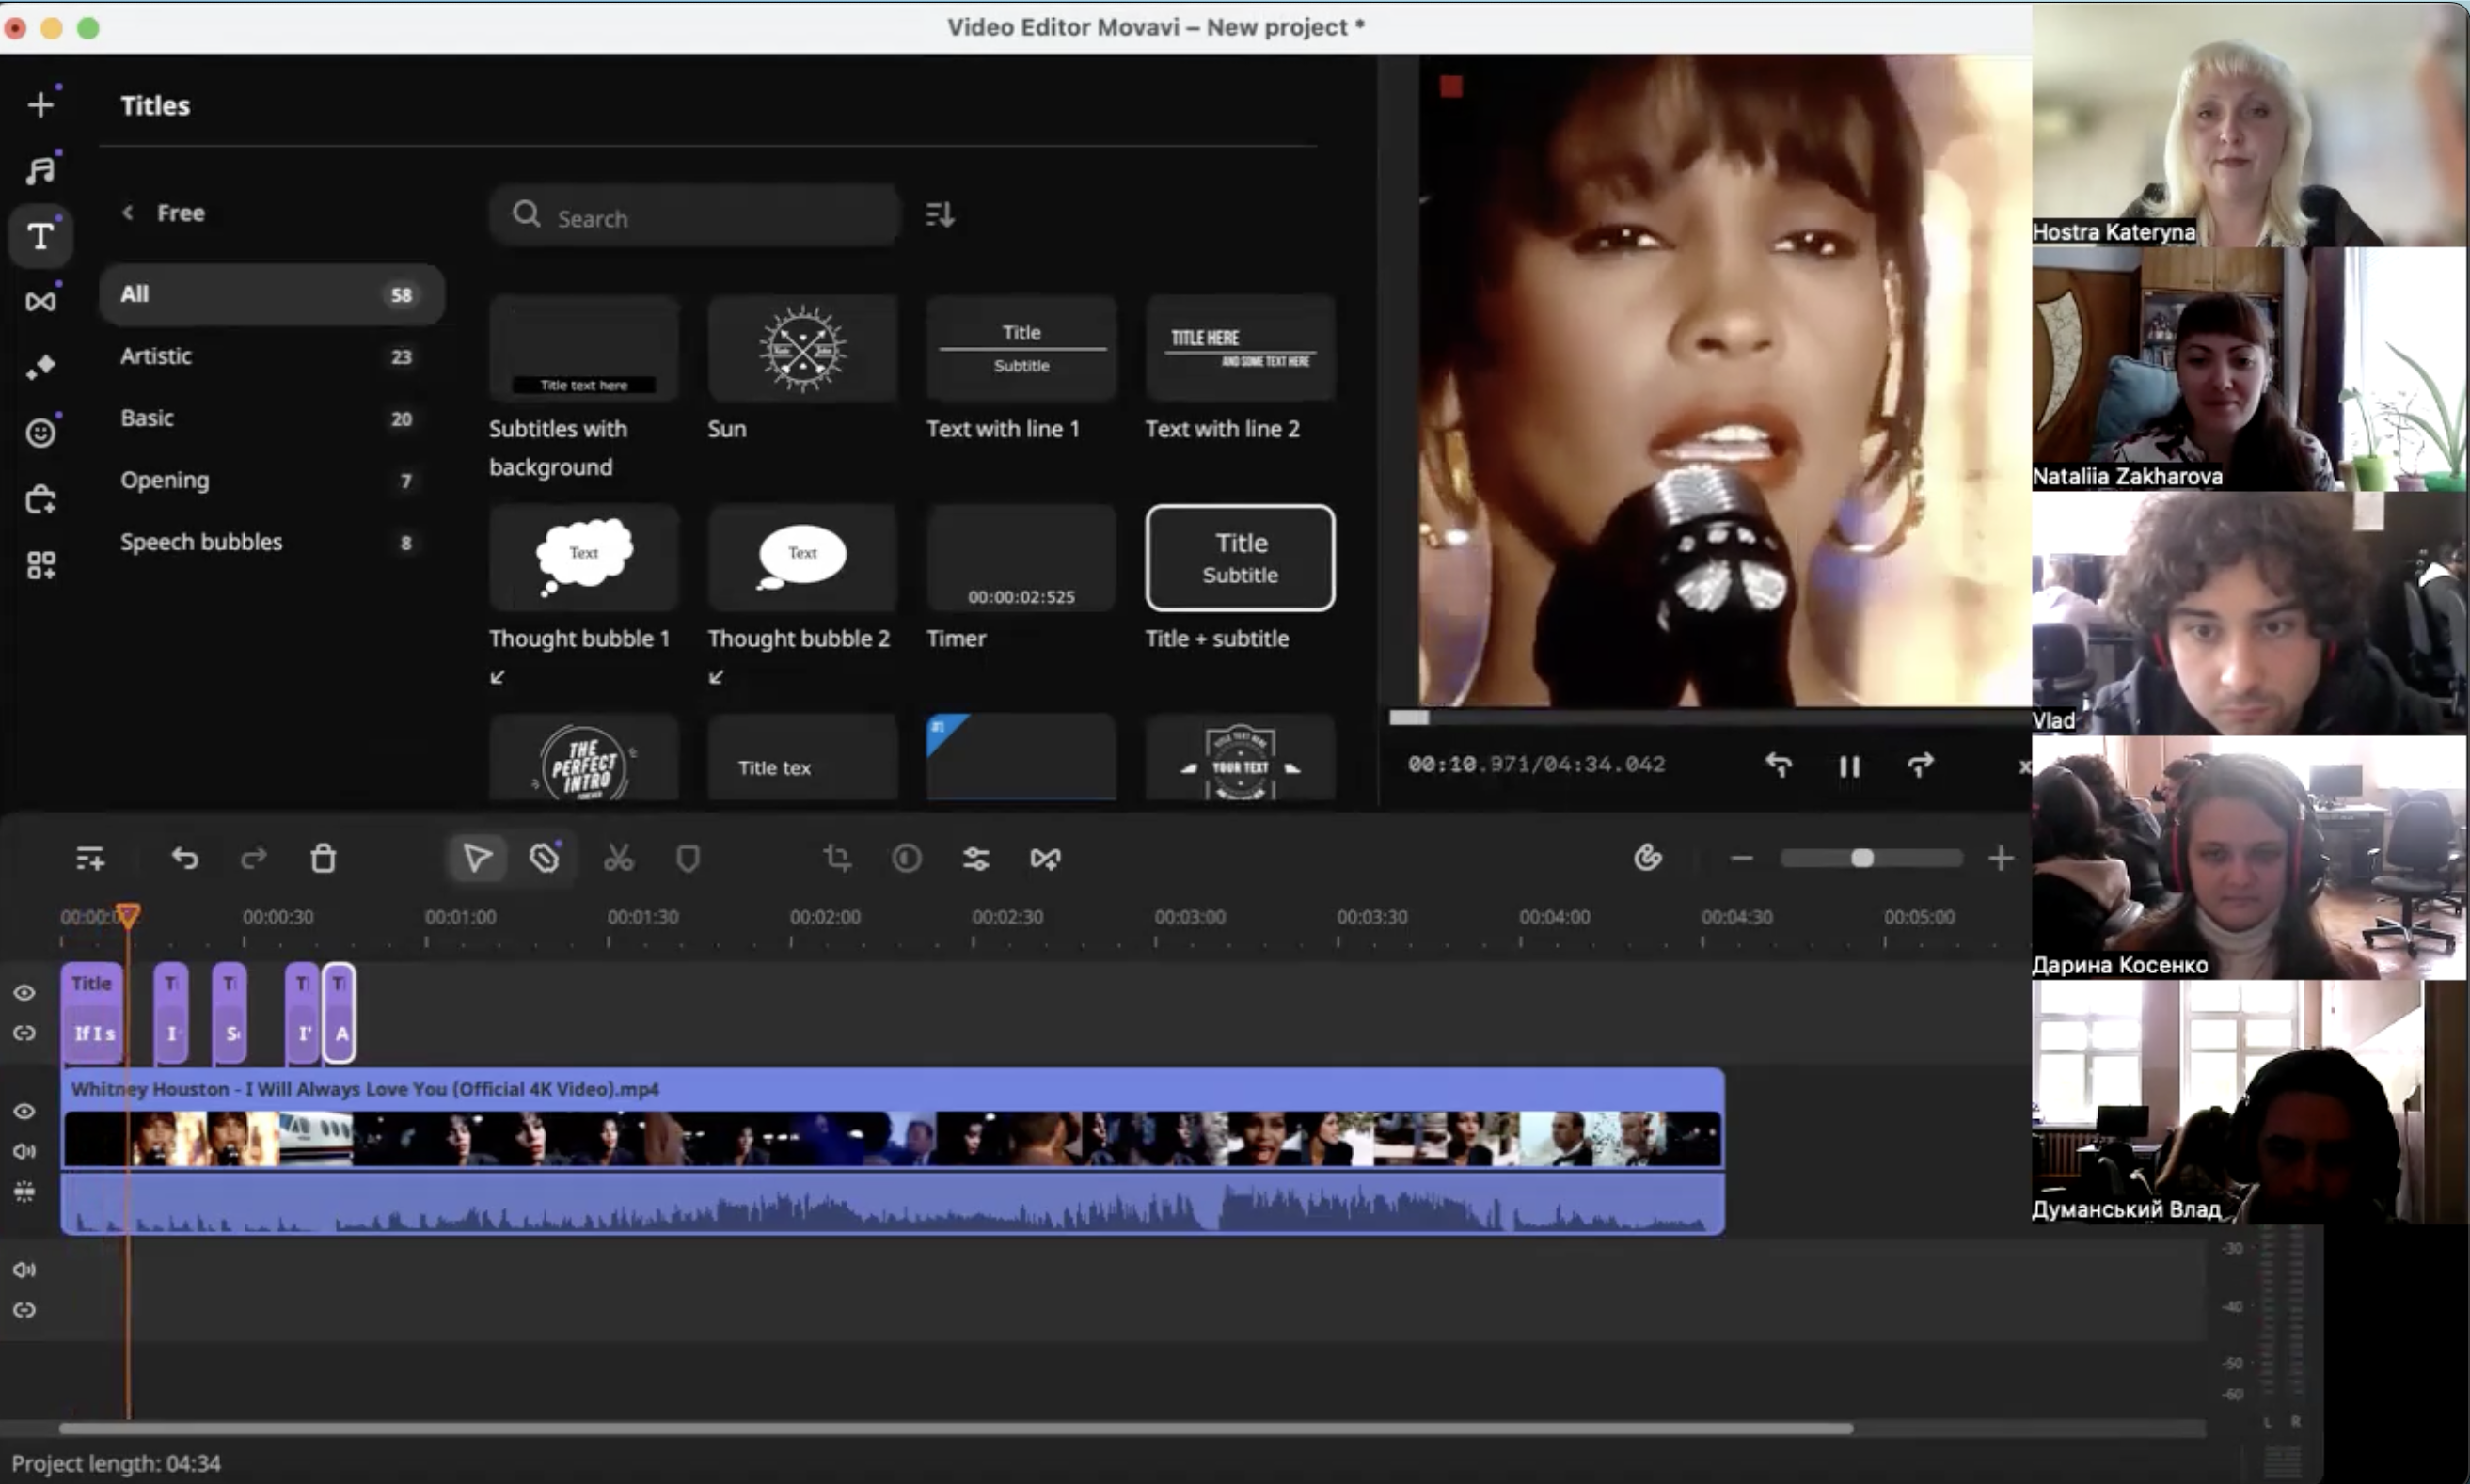Open the Stickers smiley sidebar icon
2470x1484 pixels.
(40, 432)
